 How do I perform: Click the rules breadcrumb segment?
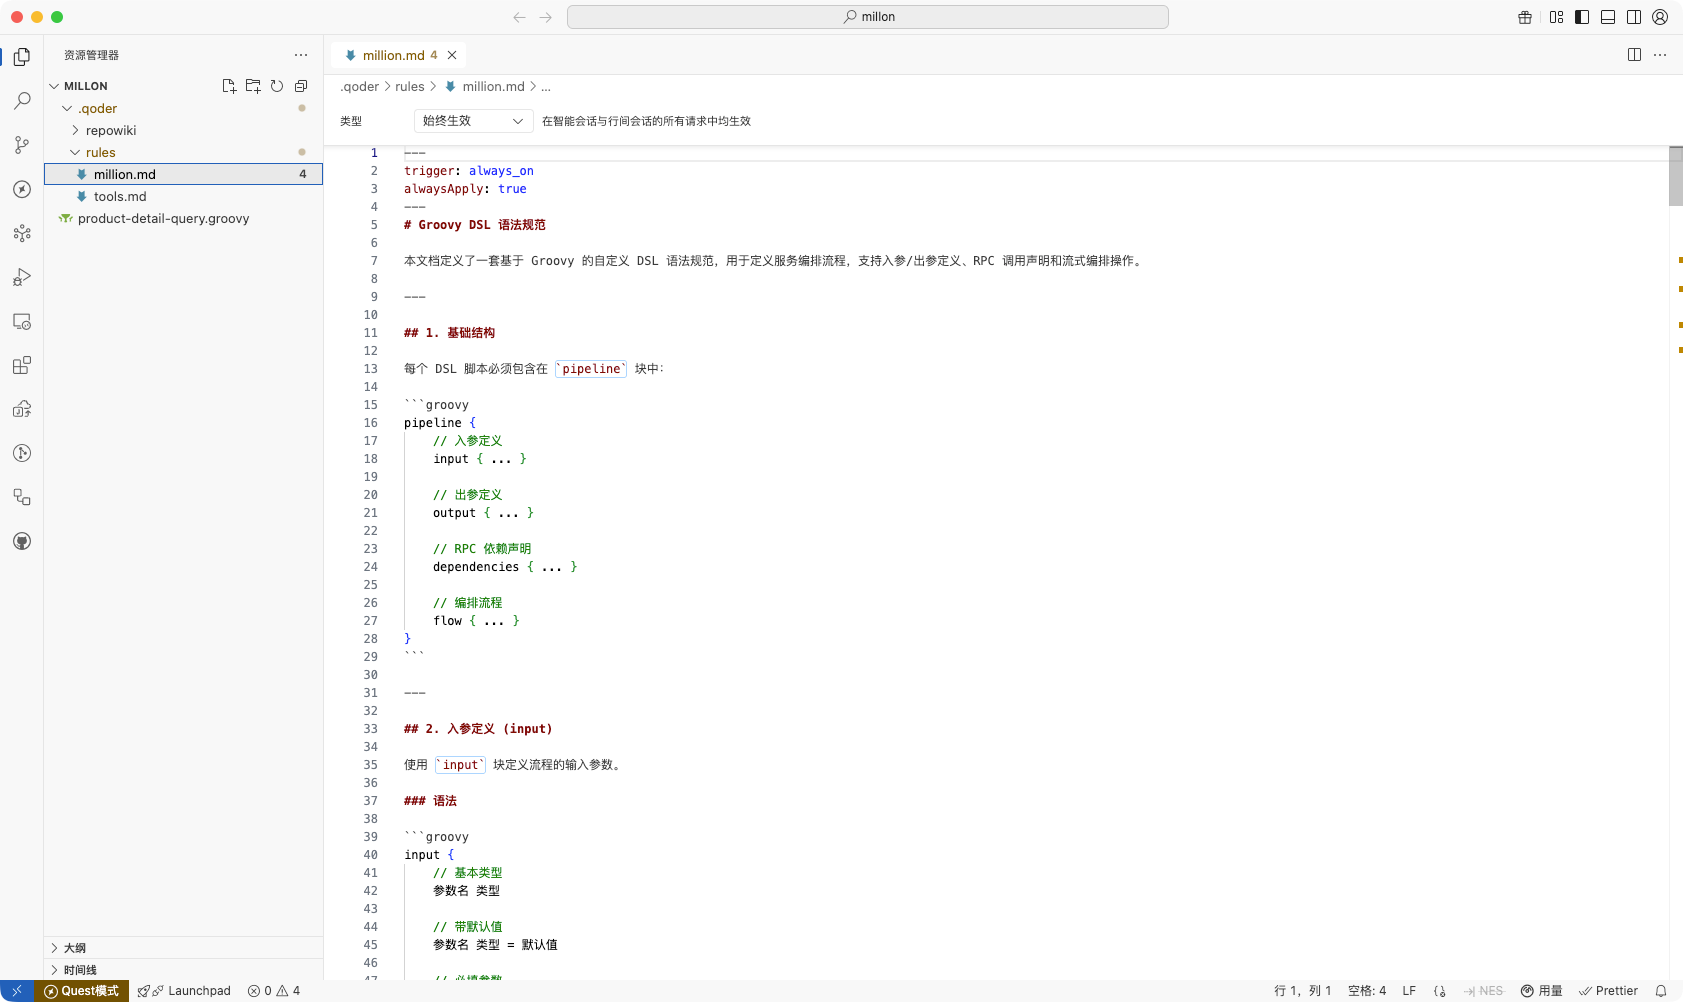click(x=410, y=87)
